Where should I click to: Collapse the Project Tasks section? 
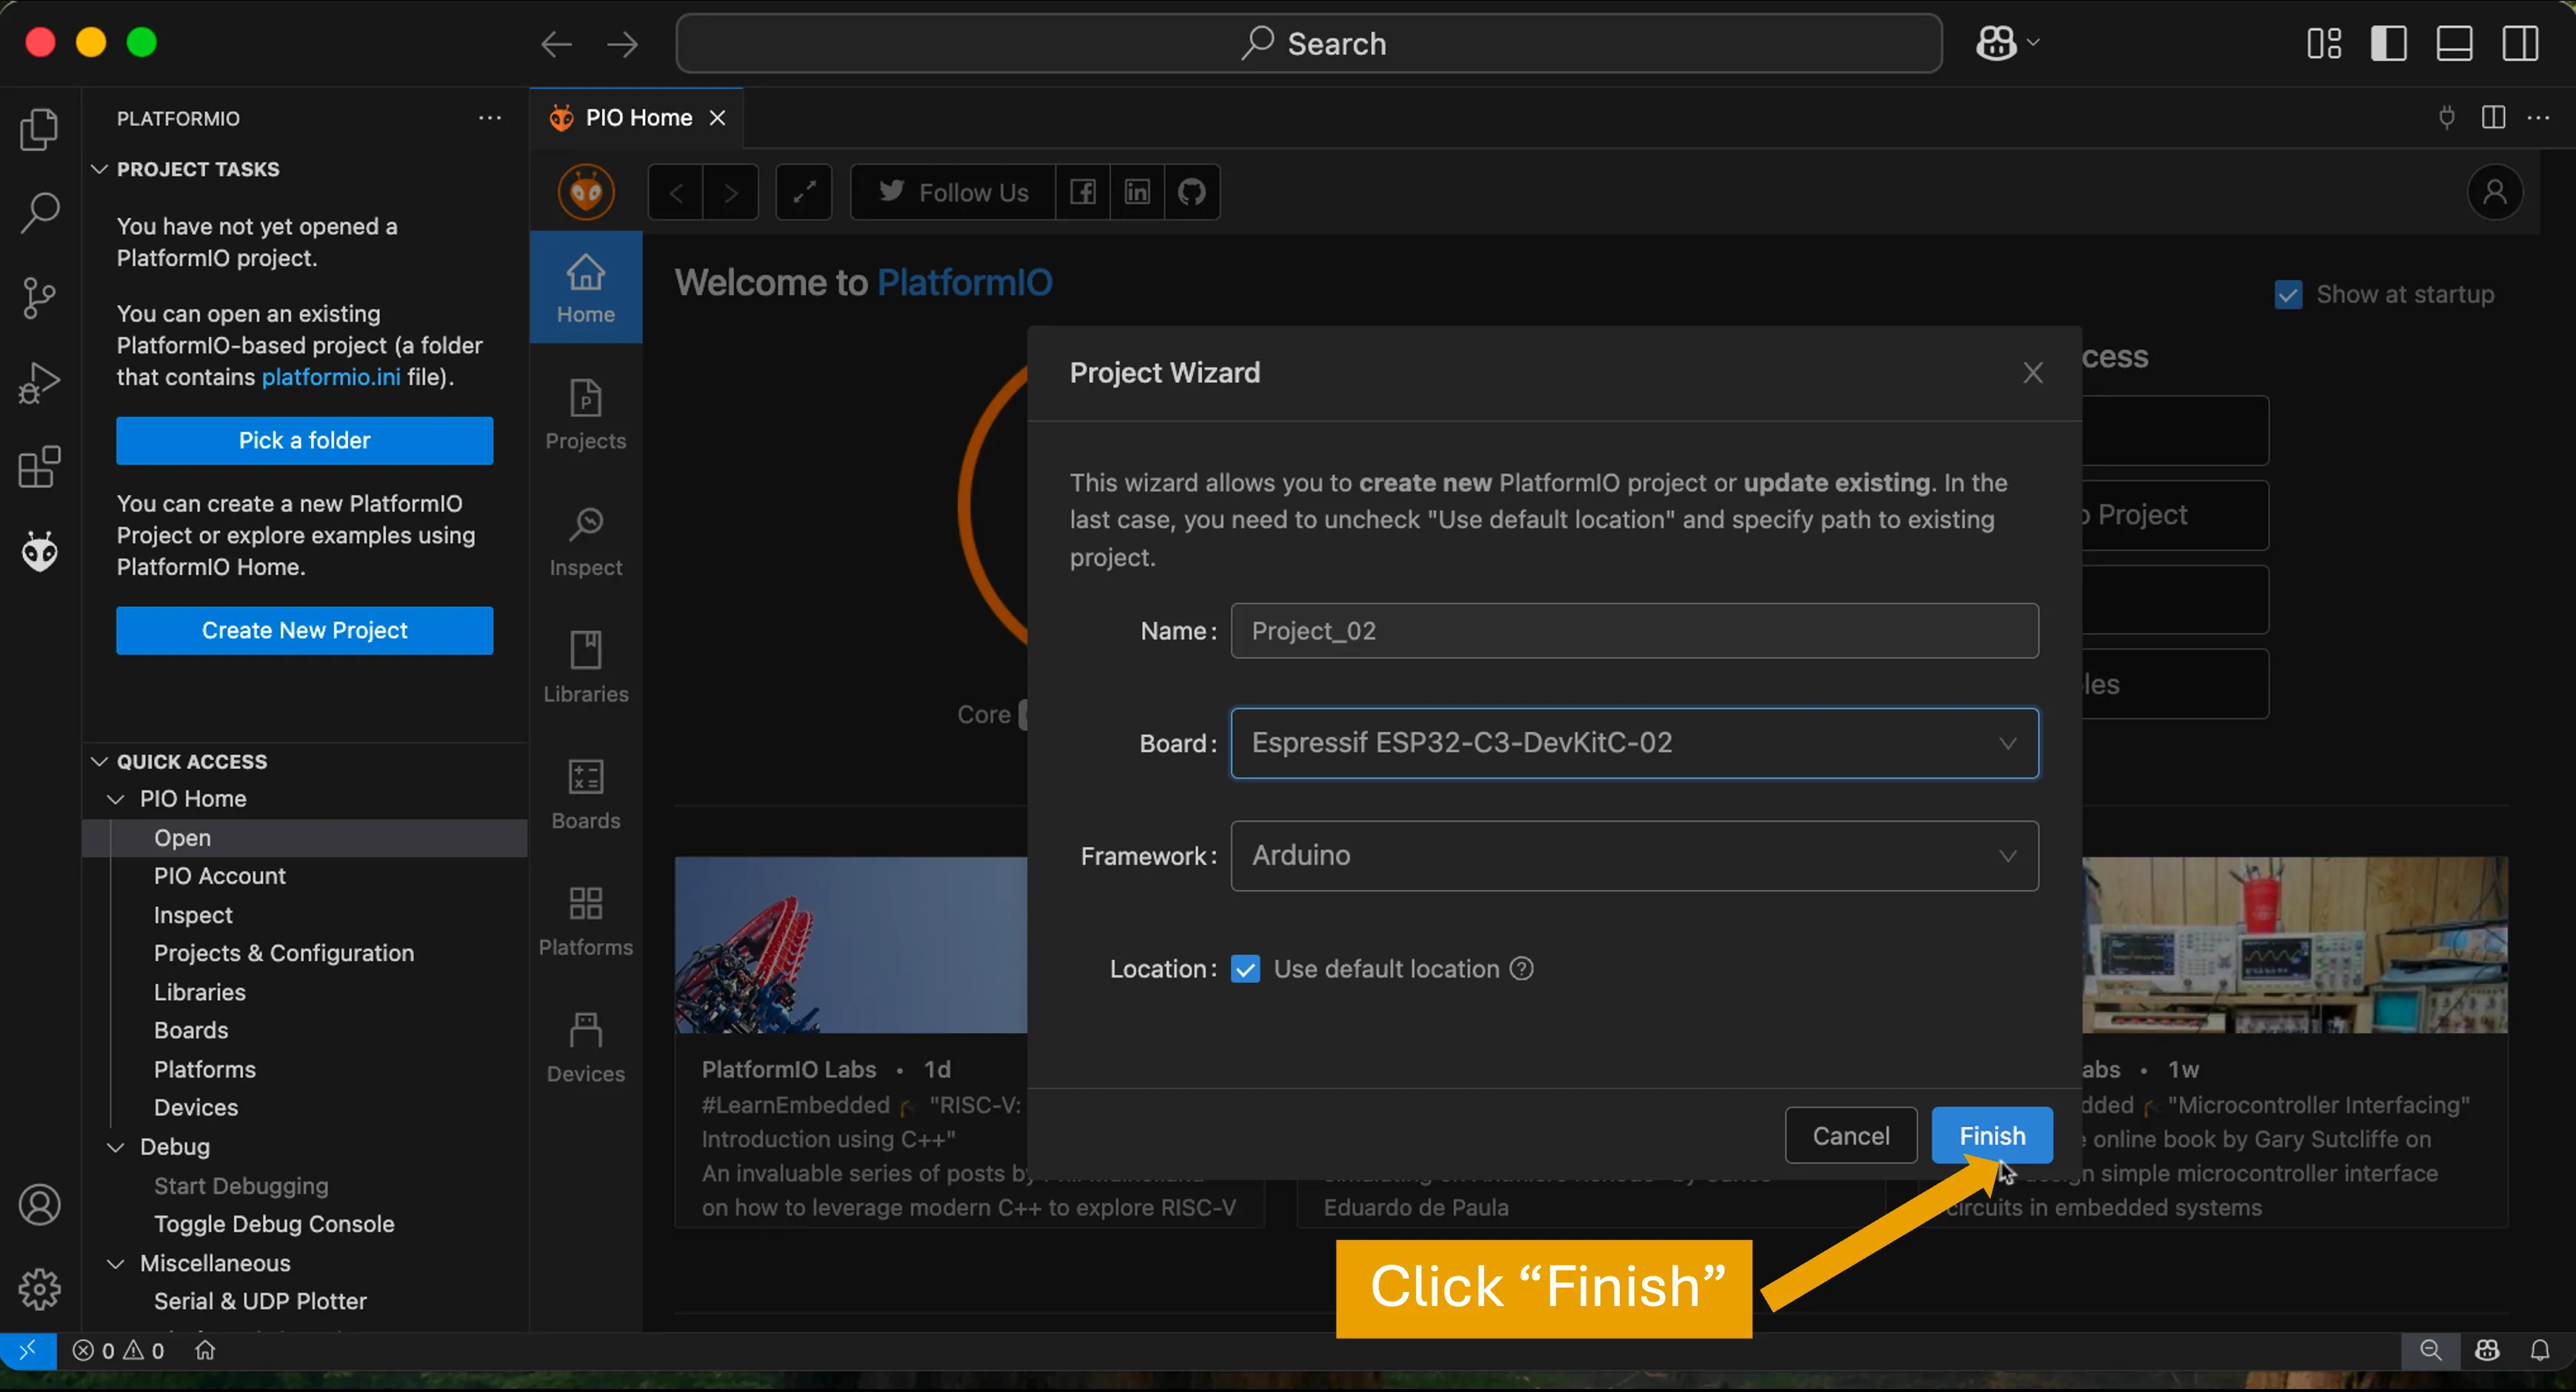[99, 169]
